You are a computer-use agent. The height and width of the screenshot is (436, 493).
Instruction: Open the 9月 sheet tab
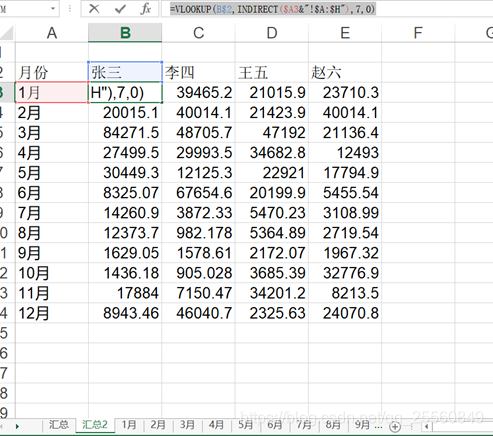[362, 425]
